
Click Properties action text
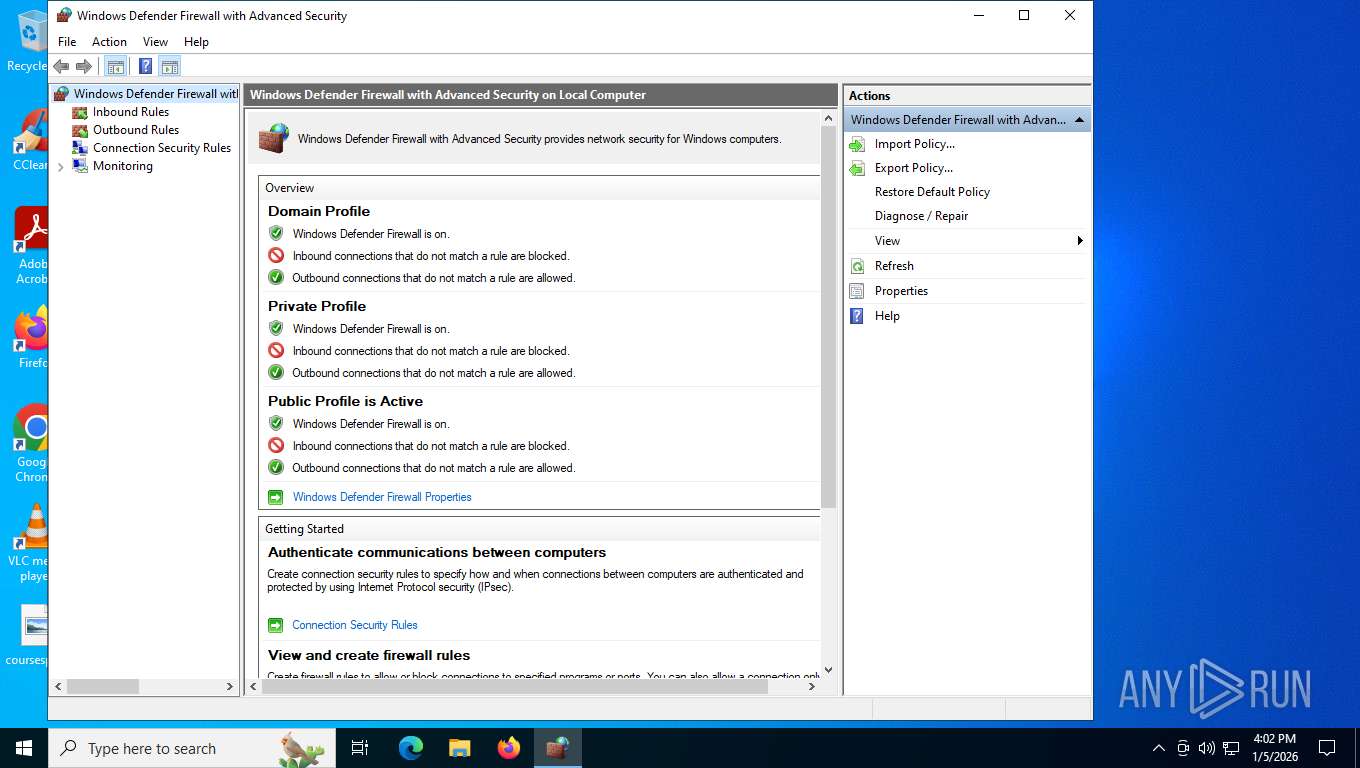pyautogui.click(x=901, y=291)
